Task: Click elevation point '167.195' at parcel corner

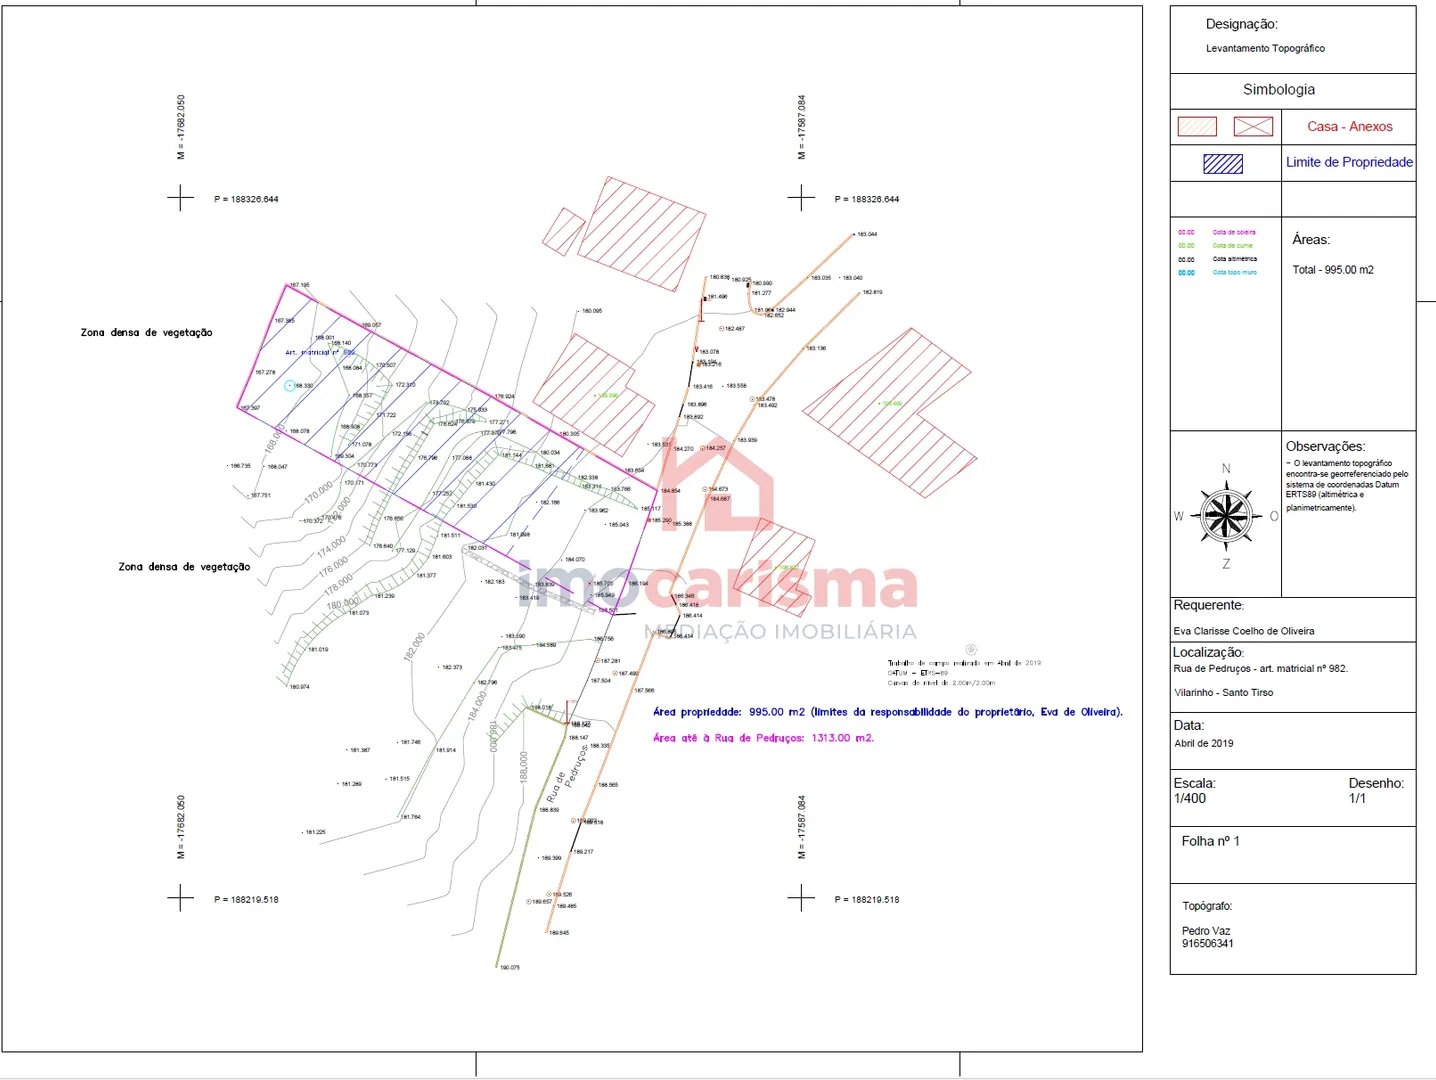Action: (x=299, y=285)
